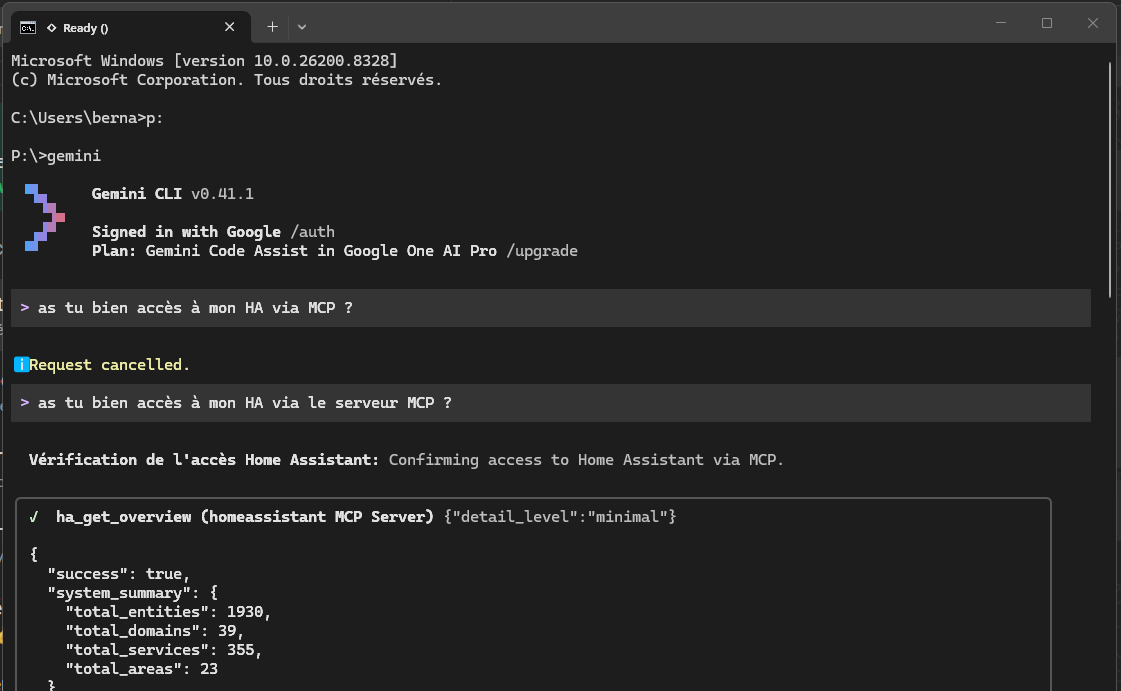Click "Signed in with Google" text
1121x691 pixels.
click(186, 232)
